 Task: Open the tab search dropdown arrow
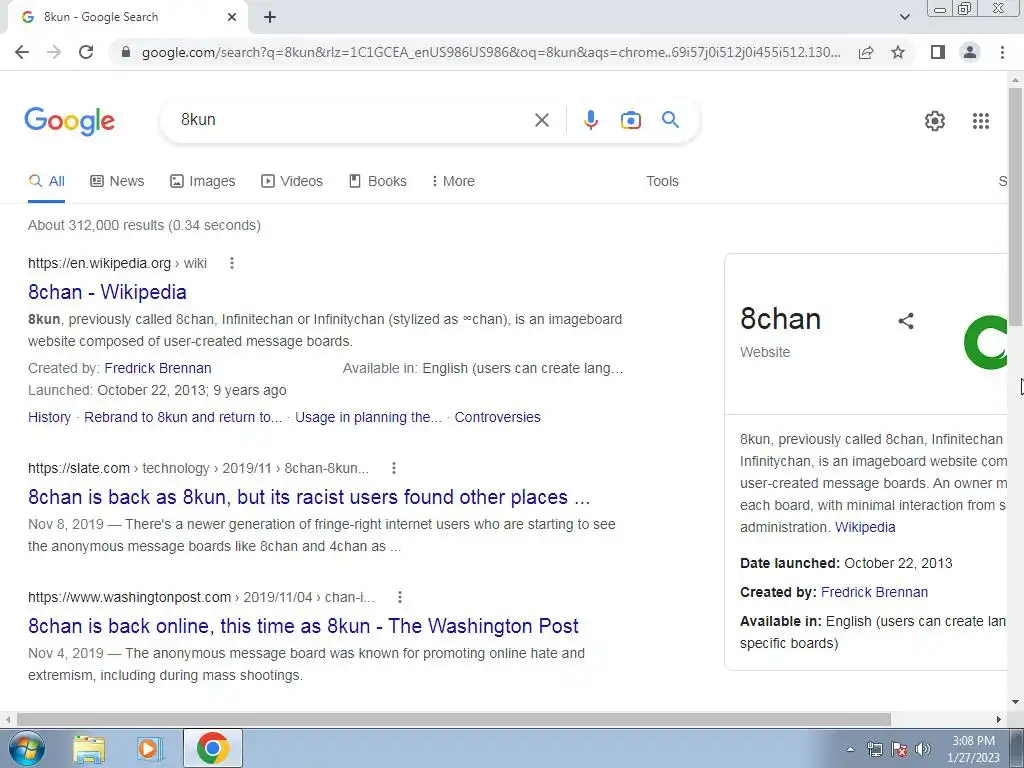click(904, 17)
